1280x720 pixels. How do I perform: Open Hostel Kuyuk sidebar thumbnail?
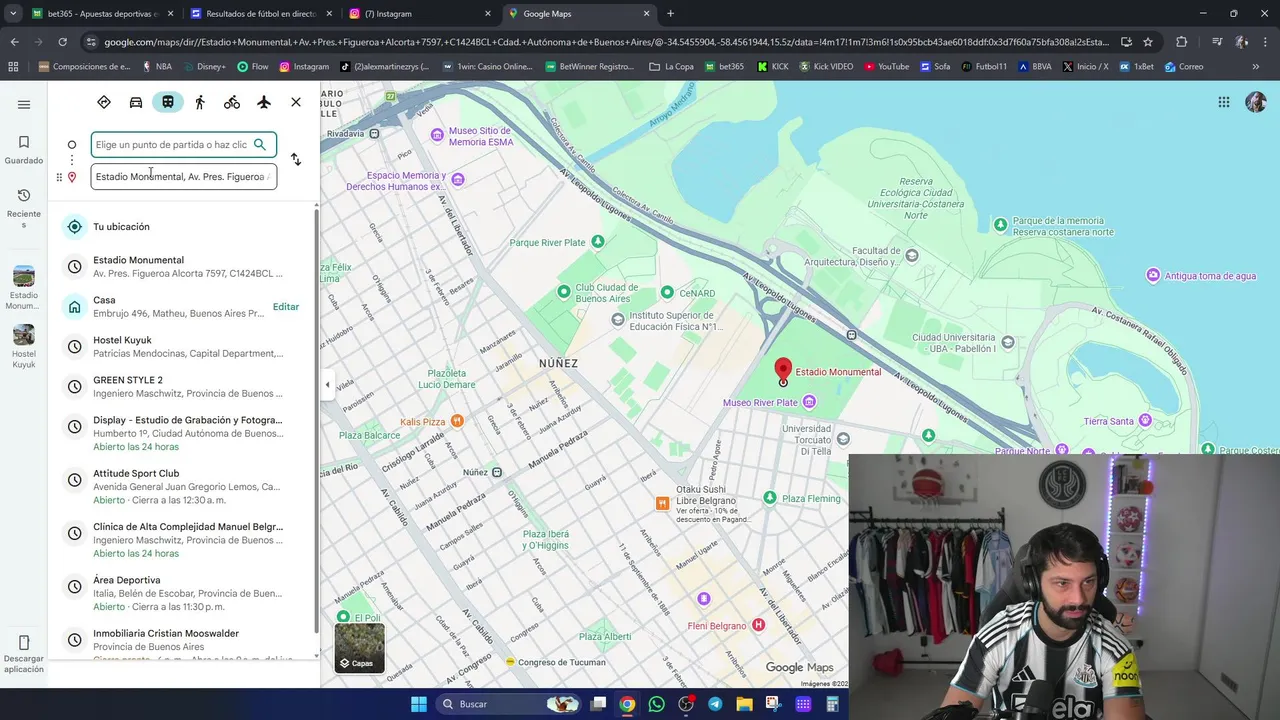24,346
